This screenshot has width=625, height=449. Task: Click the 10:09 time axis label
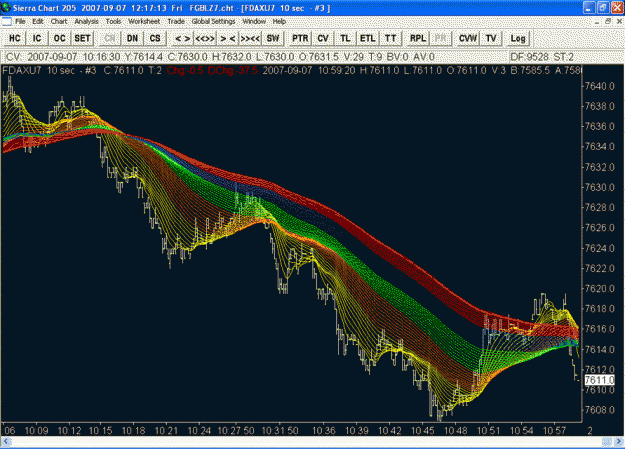click(36, 431)
